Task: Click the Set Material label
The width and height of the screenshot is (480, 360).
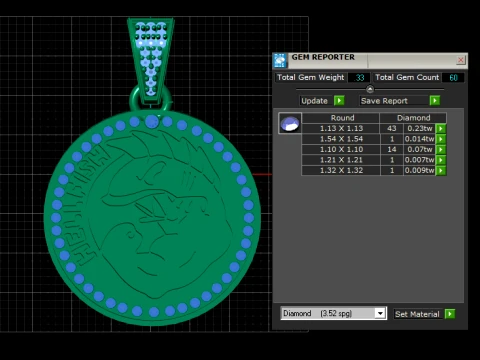Action: pos(417,314)
